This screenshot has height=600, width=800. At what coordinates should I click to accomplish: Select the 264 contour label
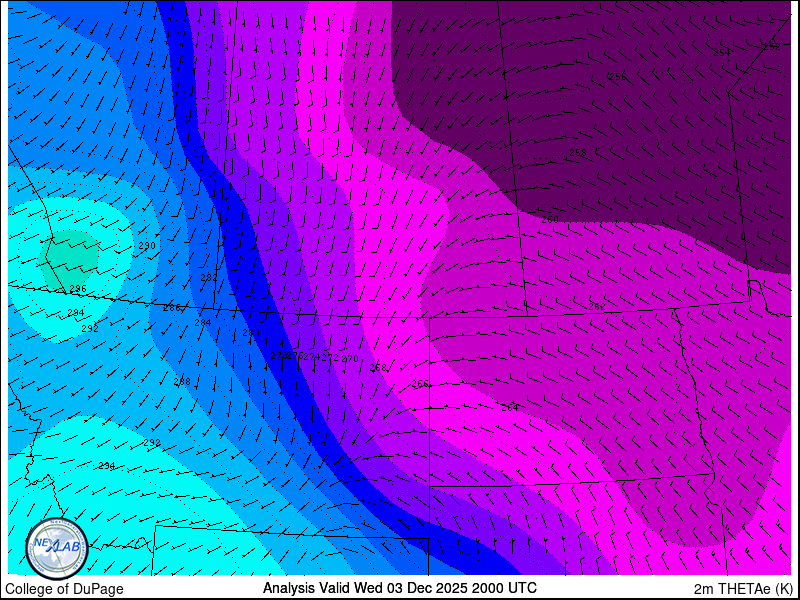pyautogui.click(x=510, y=408)
